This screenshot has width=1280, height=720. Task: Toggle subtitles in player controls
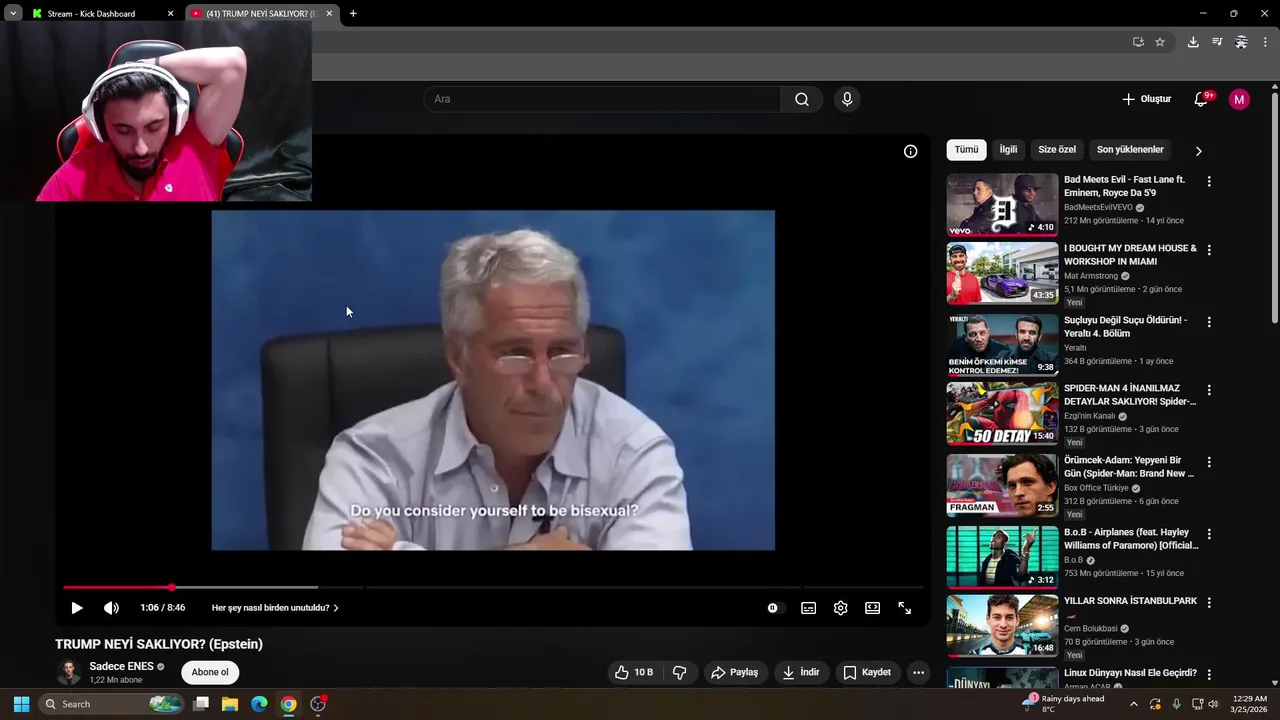(808, 608)
